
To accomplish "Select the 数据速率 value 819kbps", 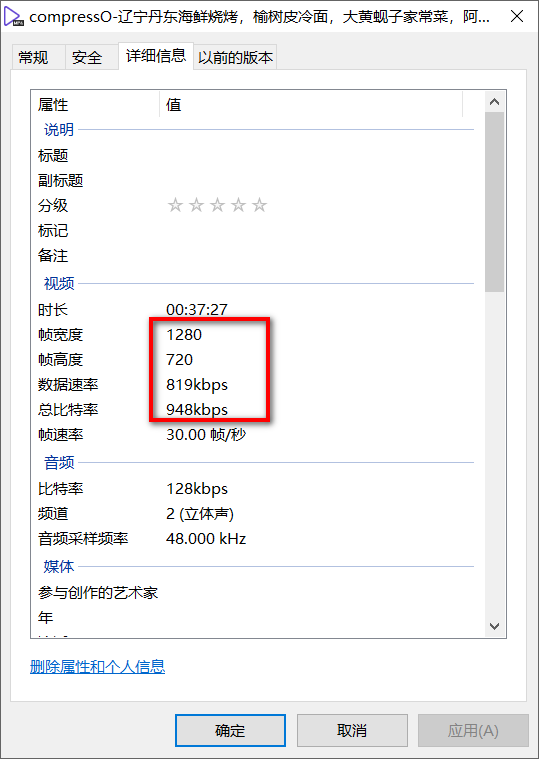I will pos(197,385).
